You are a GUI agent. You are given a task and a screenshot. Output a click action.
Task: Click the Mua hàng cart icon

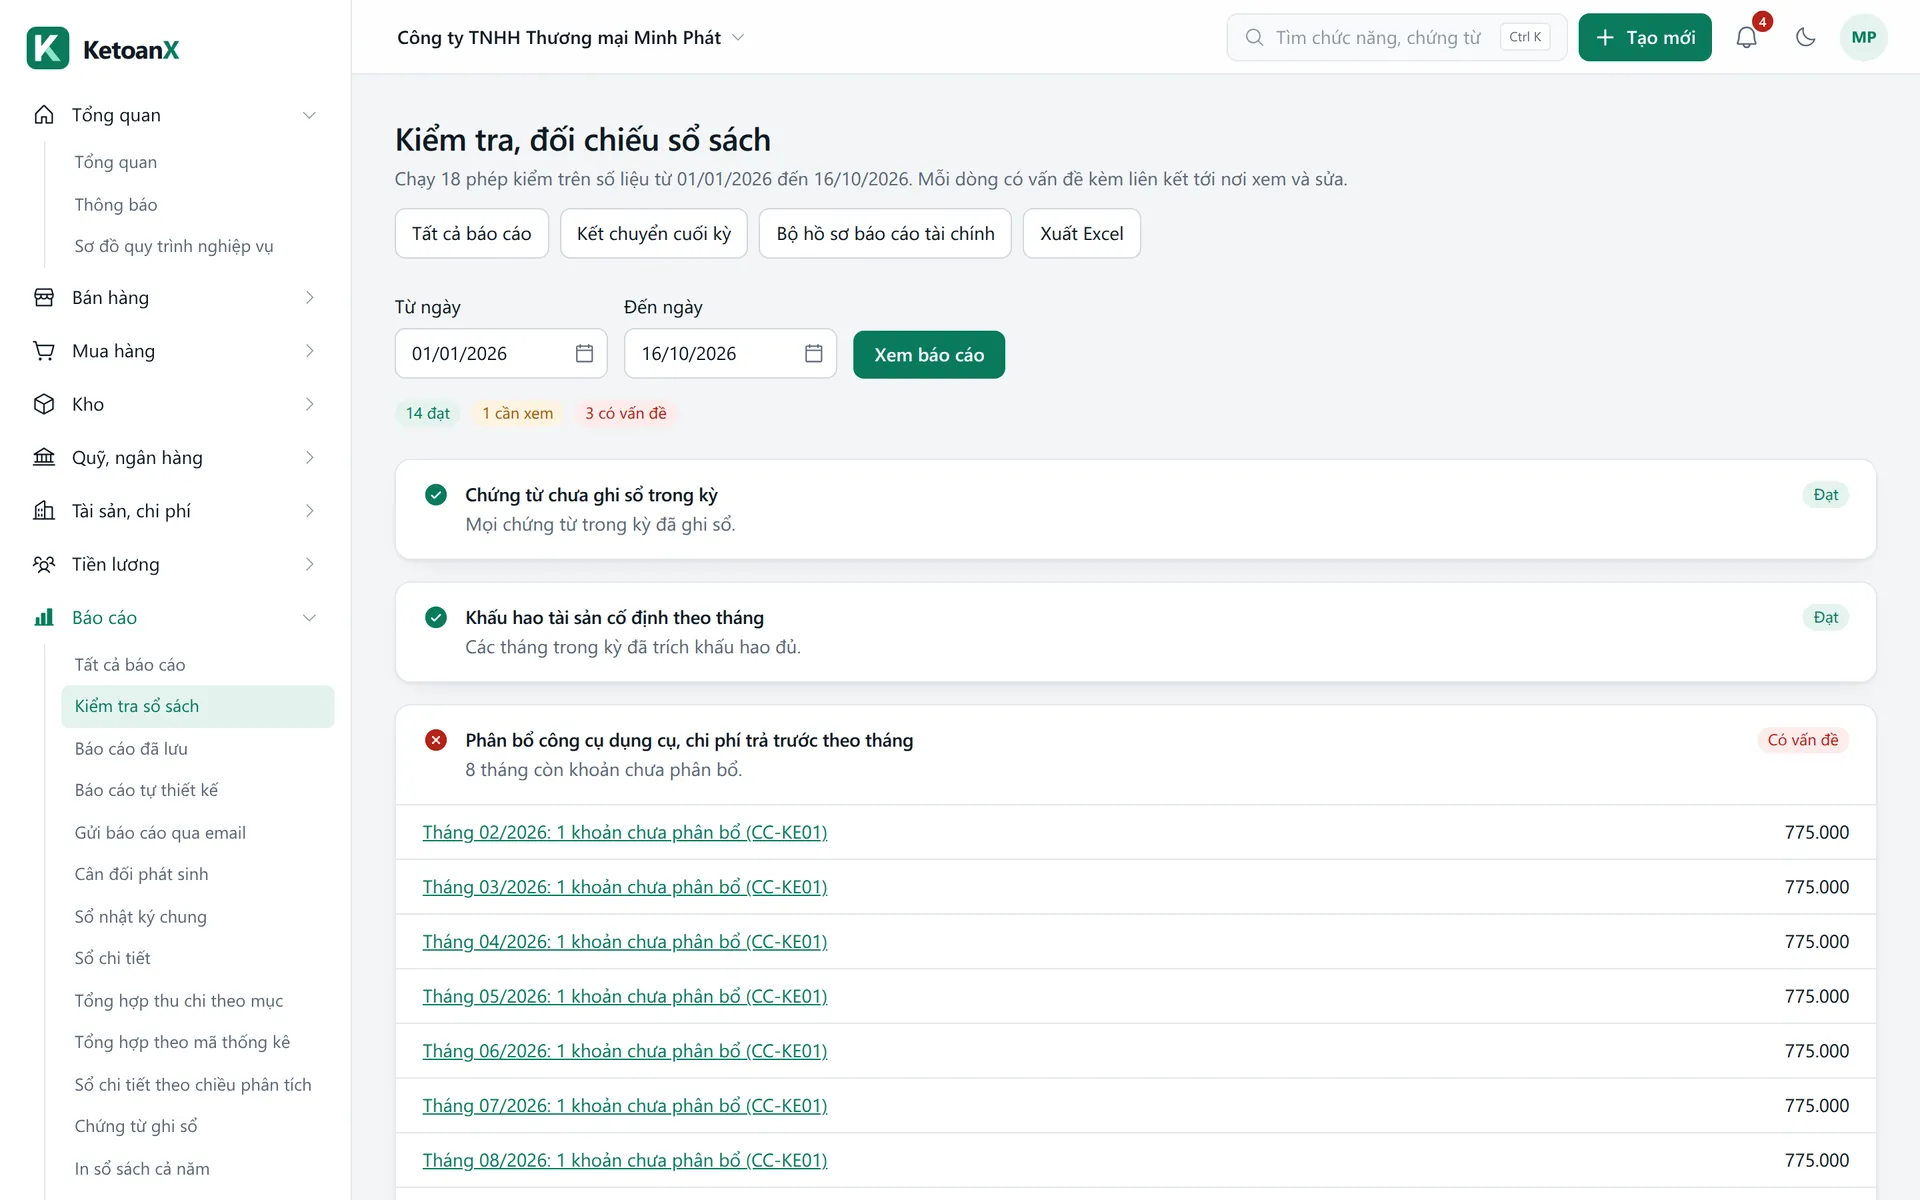pos(44,351)
